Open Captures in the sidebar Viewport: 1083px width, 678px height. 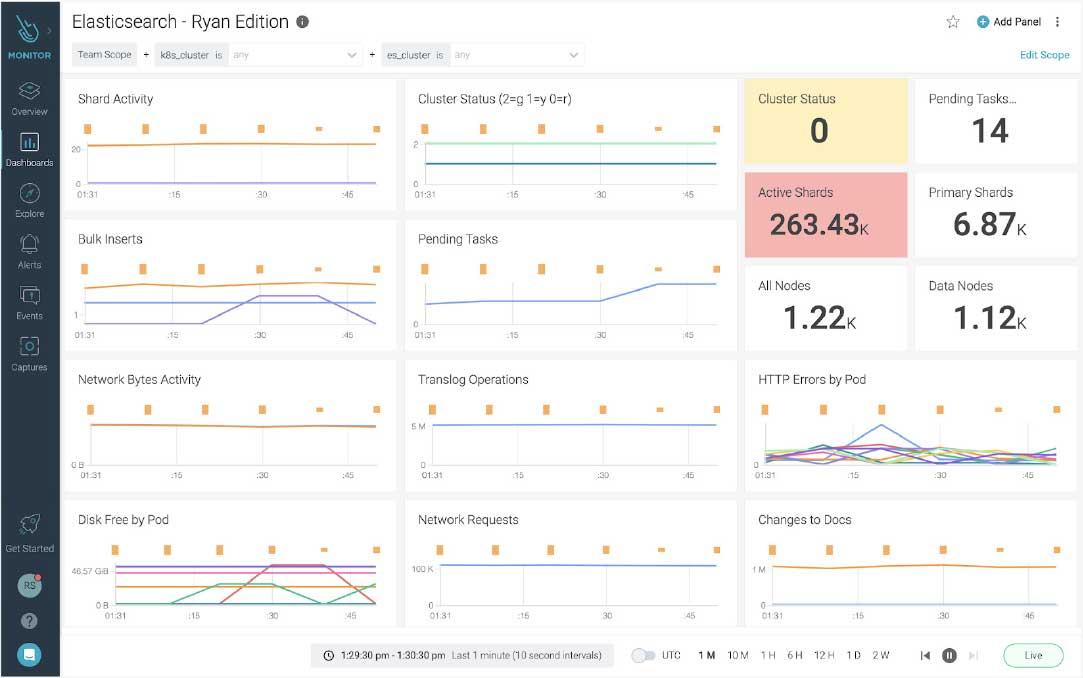(29, 348)
